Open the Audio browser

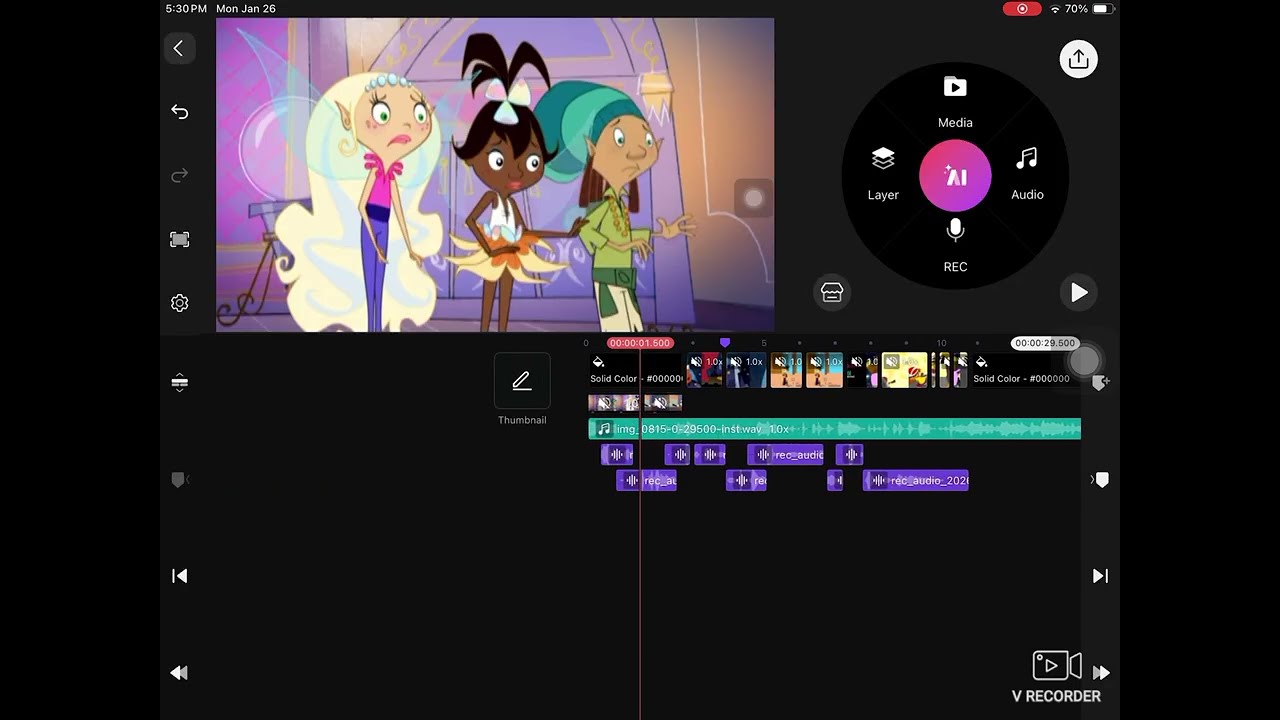1027,175
